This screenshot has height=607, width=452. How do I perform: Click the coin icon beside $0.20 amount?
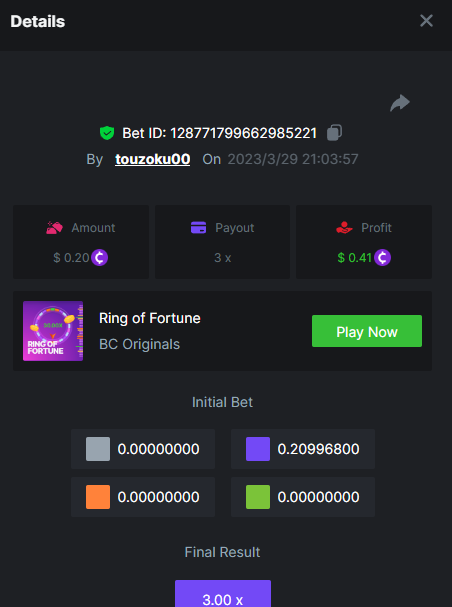(99, 257)
